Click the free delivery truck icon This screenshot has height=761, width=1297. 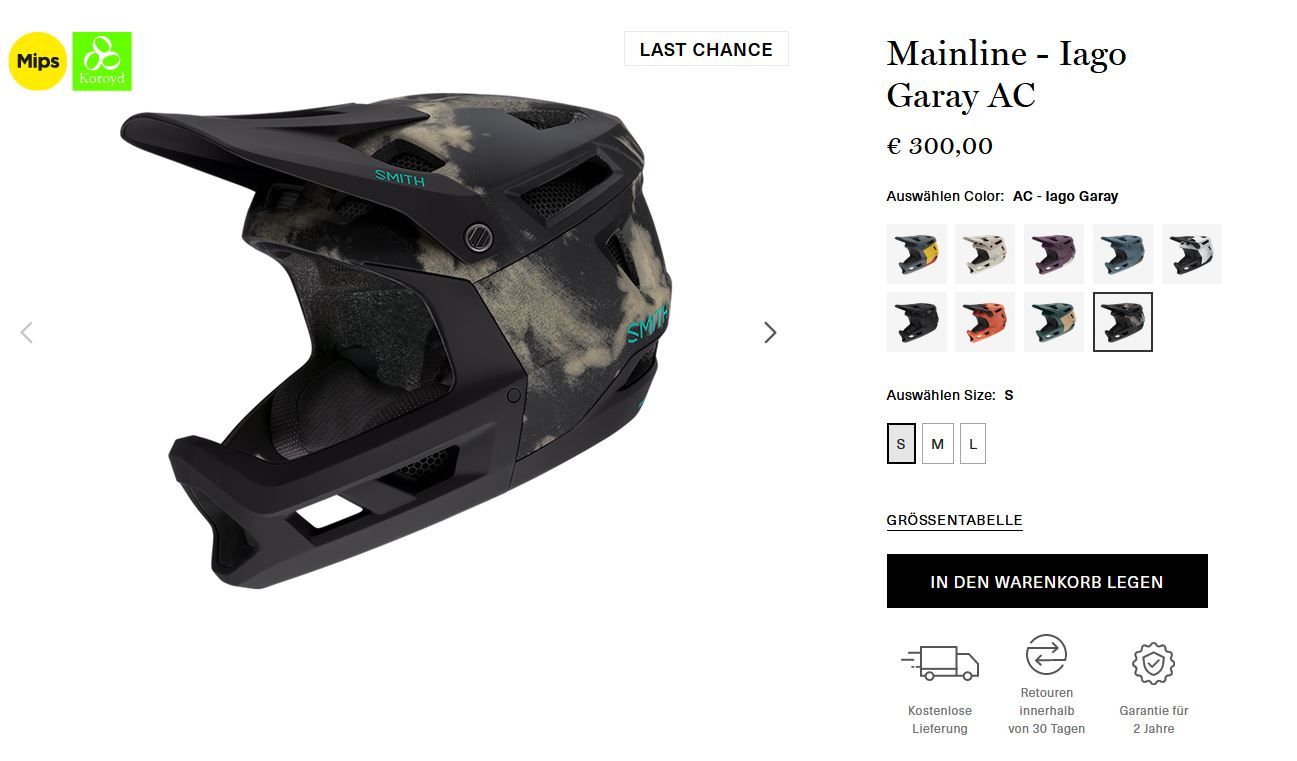(x=940, y=663)
